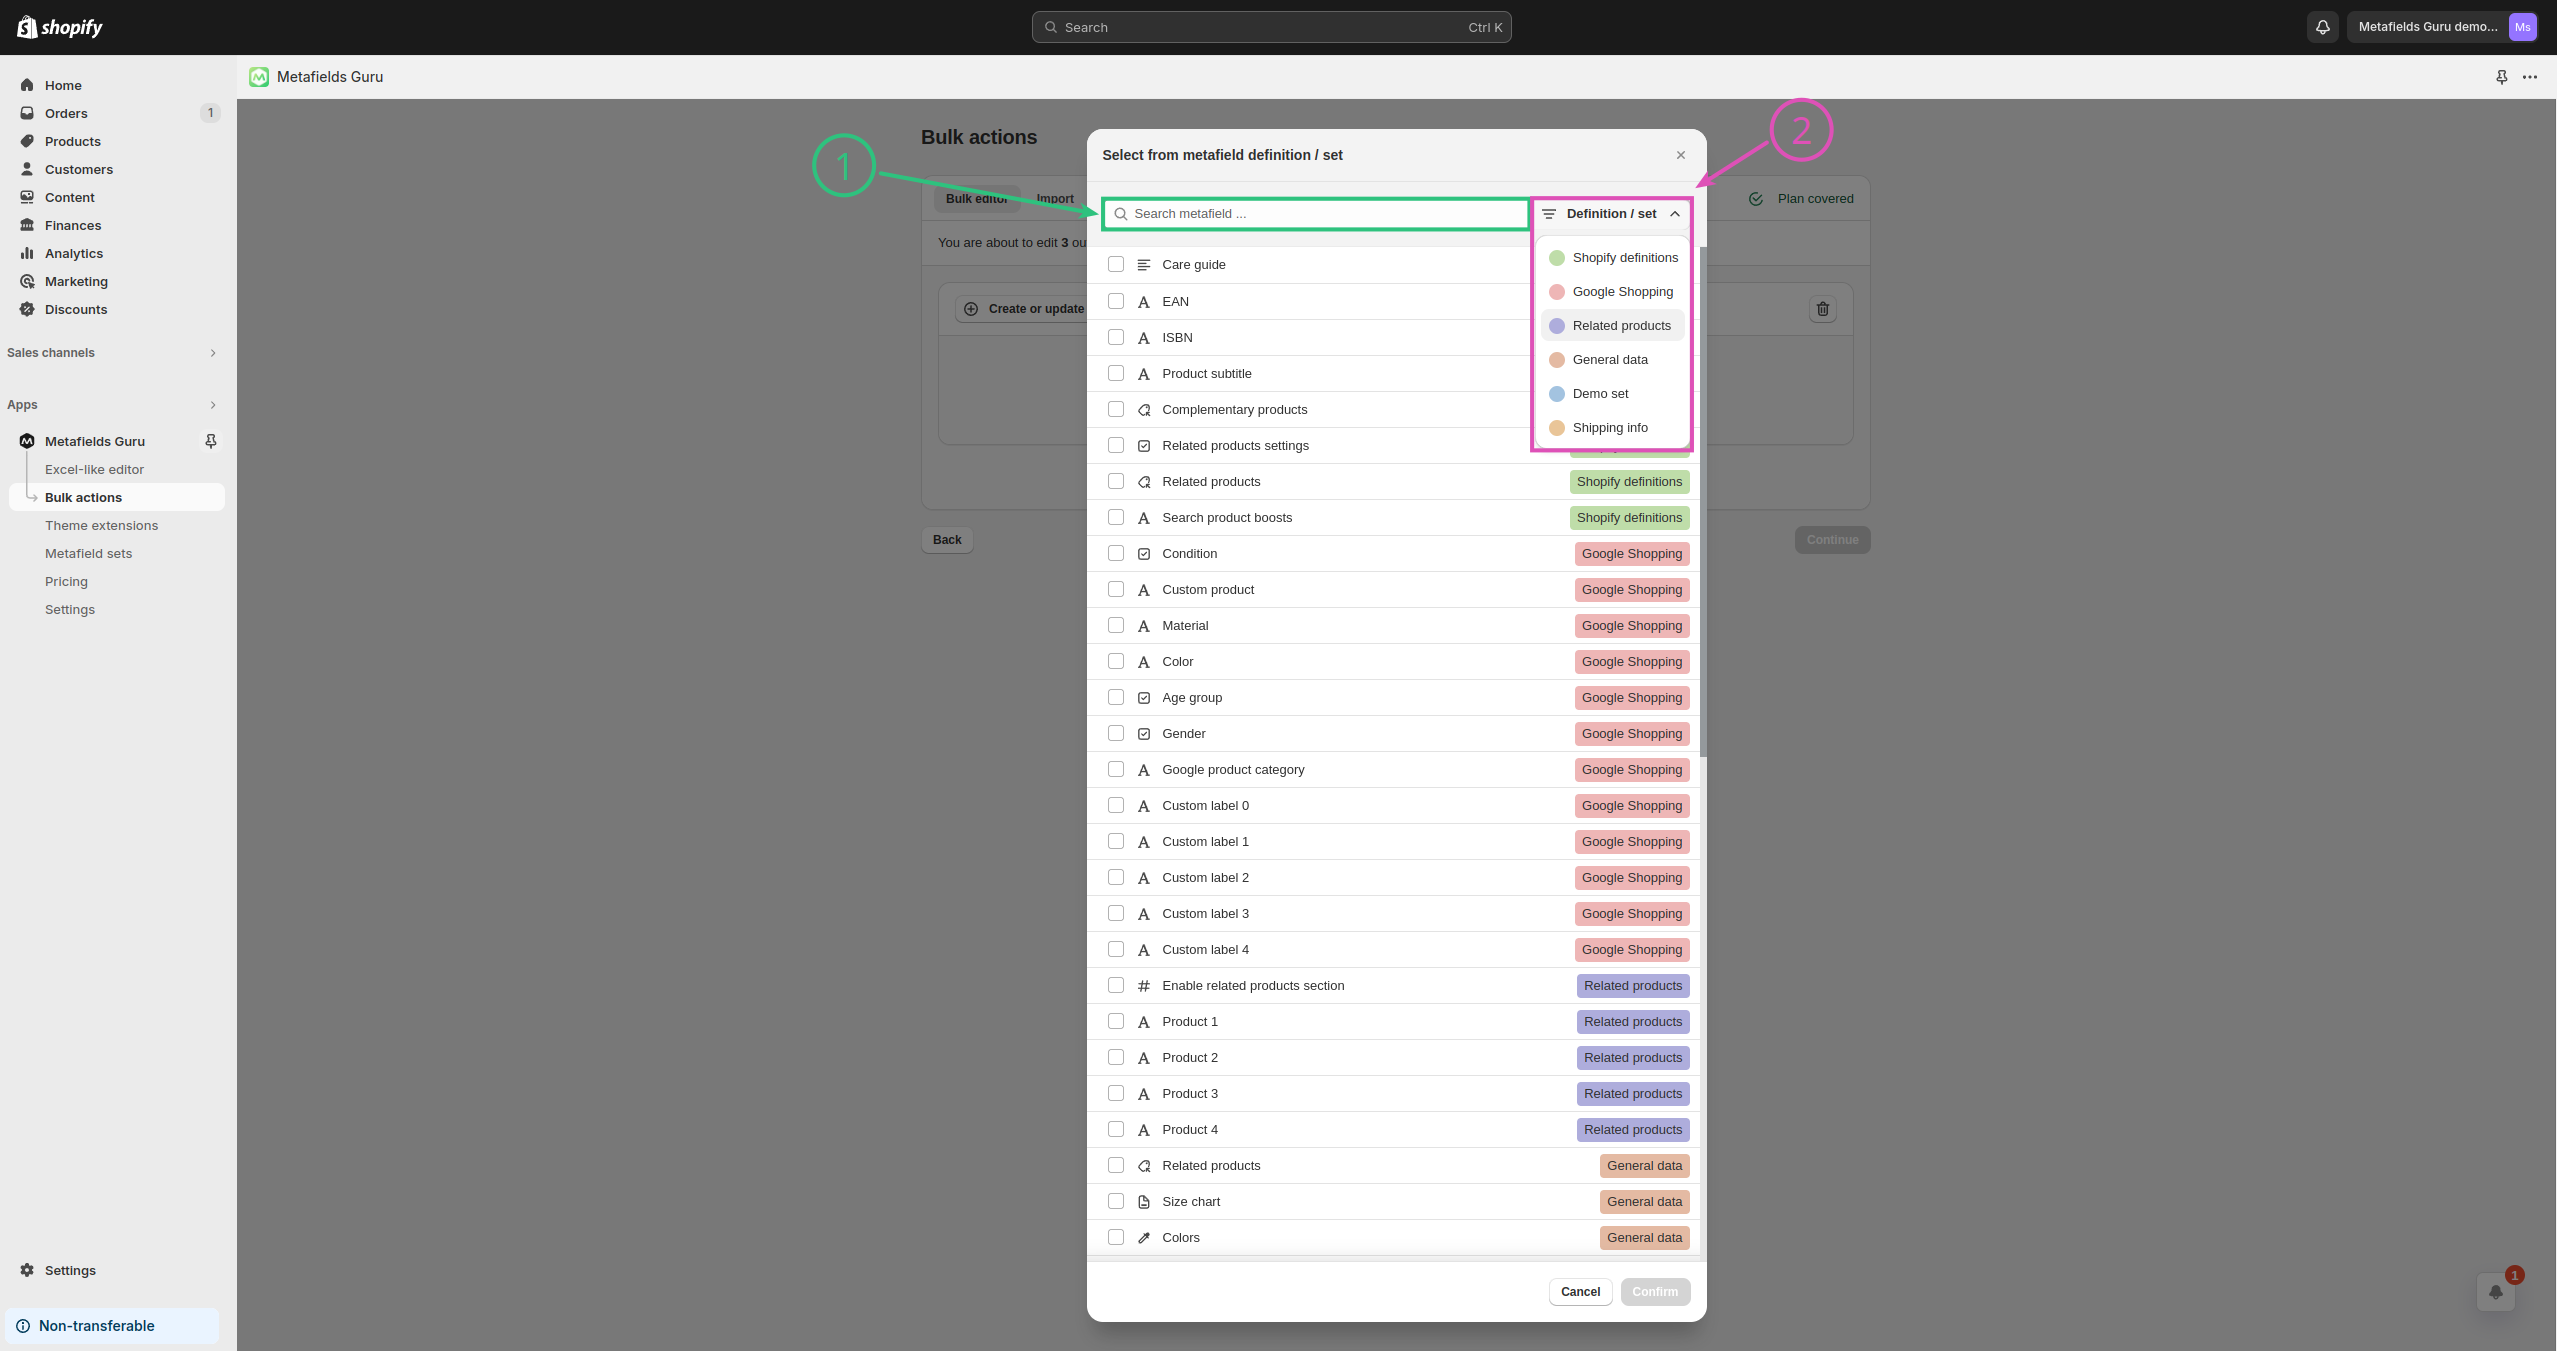Click the Metafields Guru app icon in sidebar

point(27,441)
